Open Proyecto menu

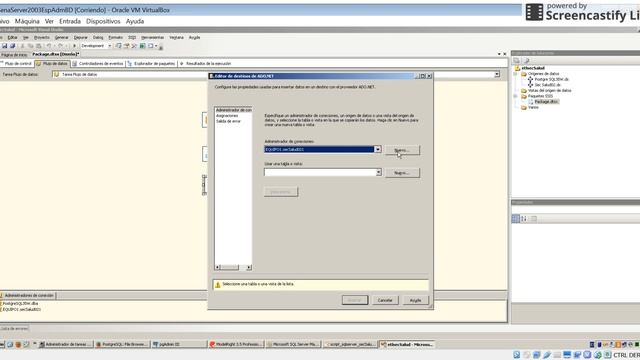pos(41,38)
